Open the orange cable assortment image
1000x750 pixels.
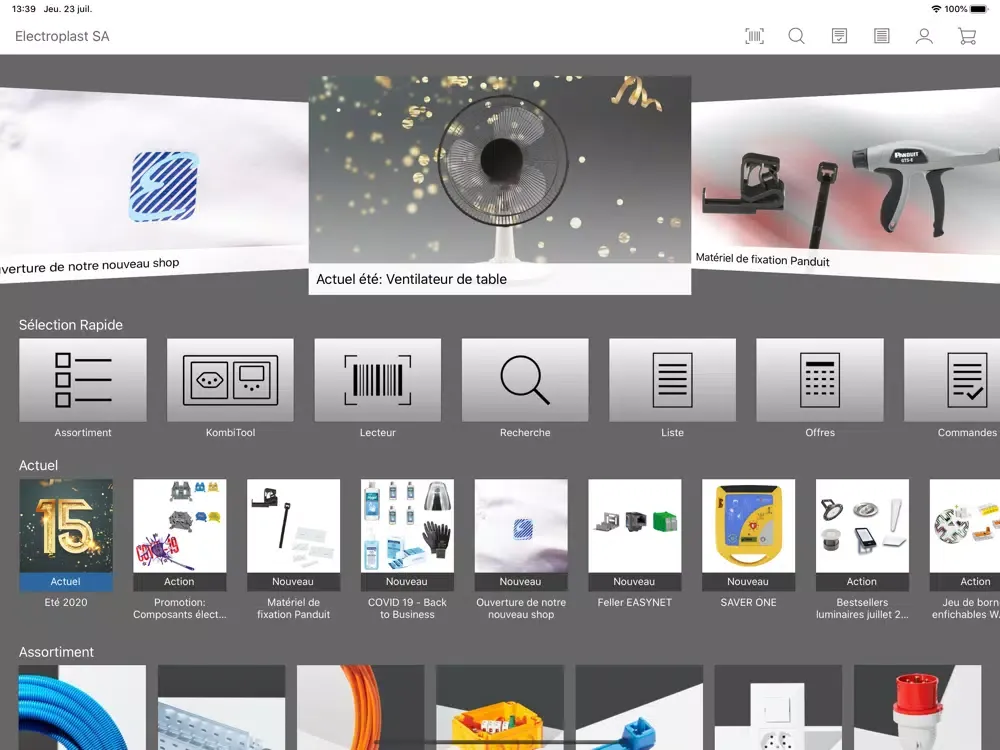click(x=360, y=707)
